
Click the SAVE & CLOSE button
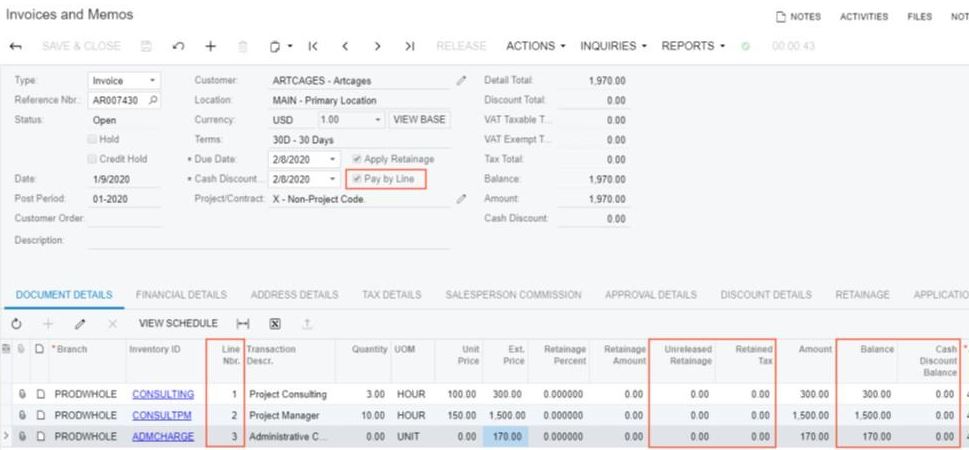click(x=82, y=46)
